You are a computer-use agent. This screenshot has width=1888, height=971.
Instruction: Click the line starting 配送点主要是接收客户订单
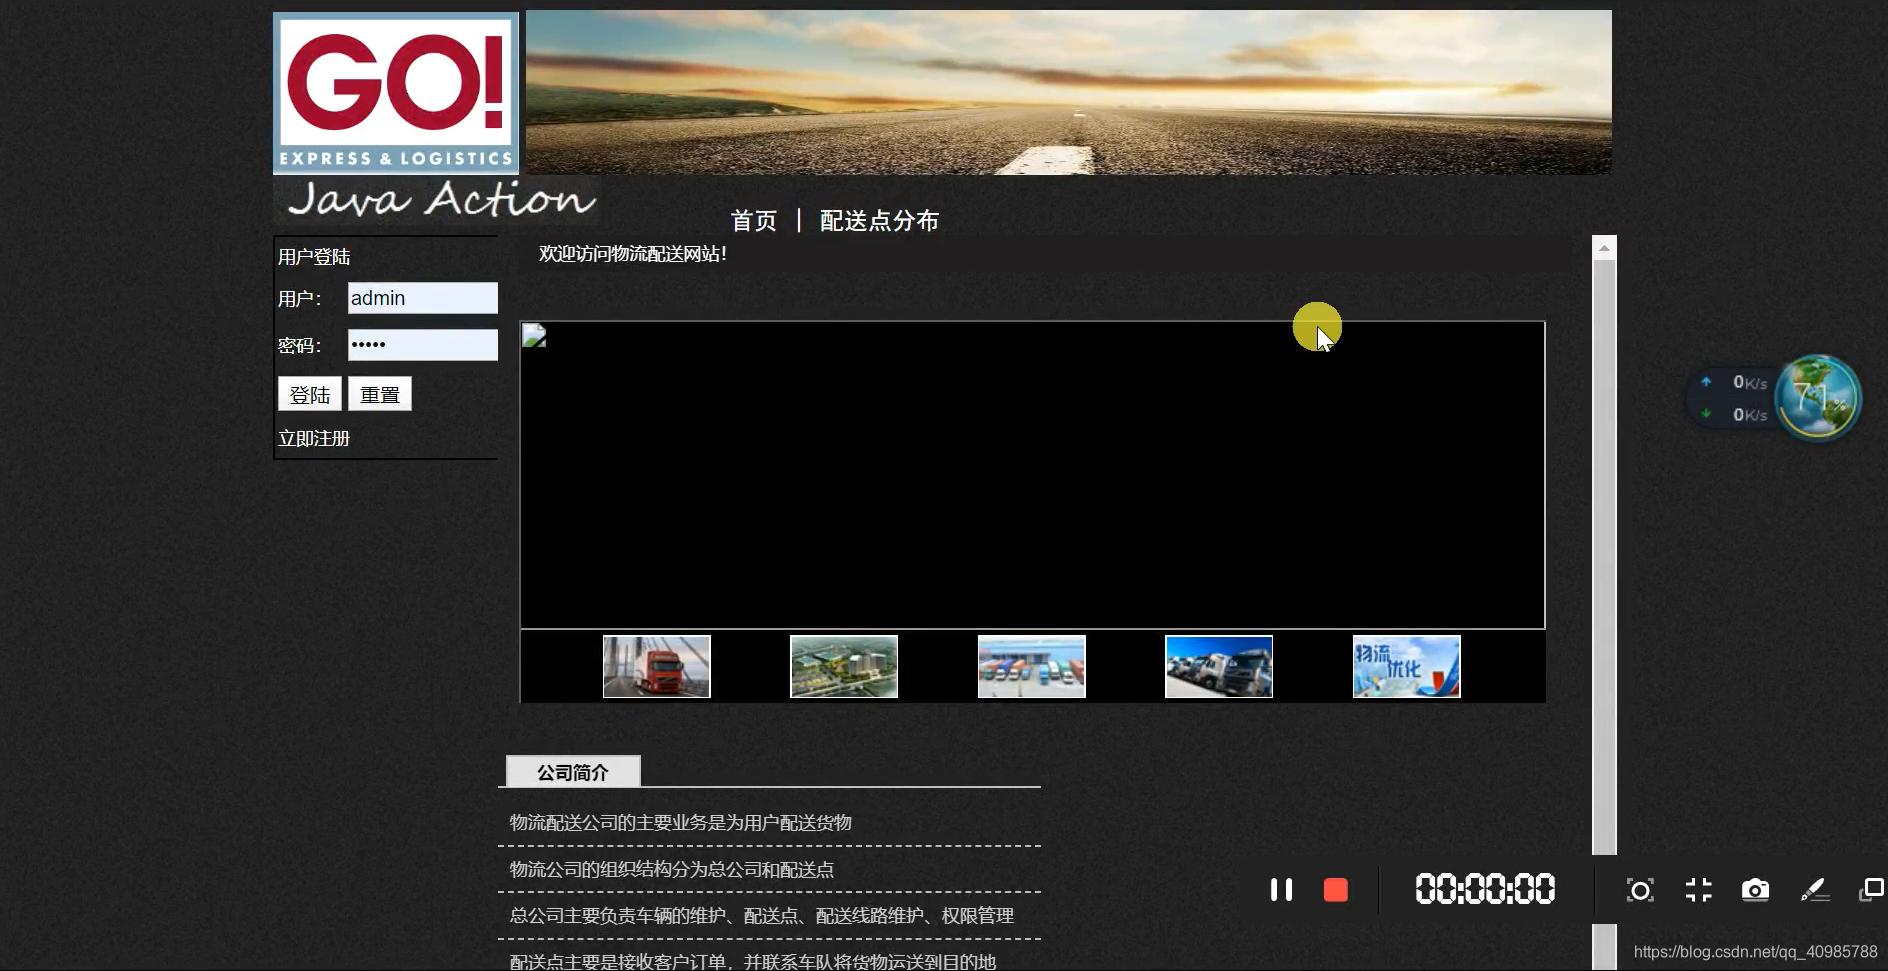(752, 961)
